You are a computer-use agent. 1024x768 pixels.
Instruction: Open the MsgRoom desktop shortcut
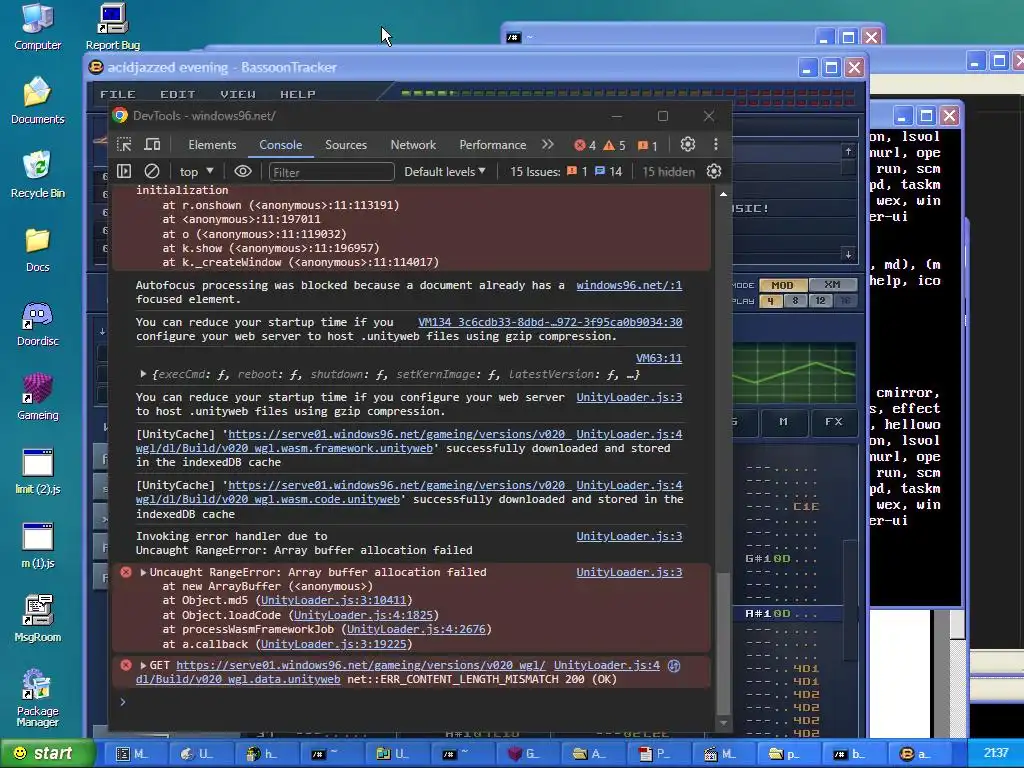coord(37,618)
